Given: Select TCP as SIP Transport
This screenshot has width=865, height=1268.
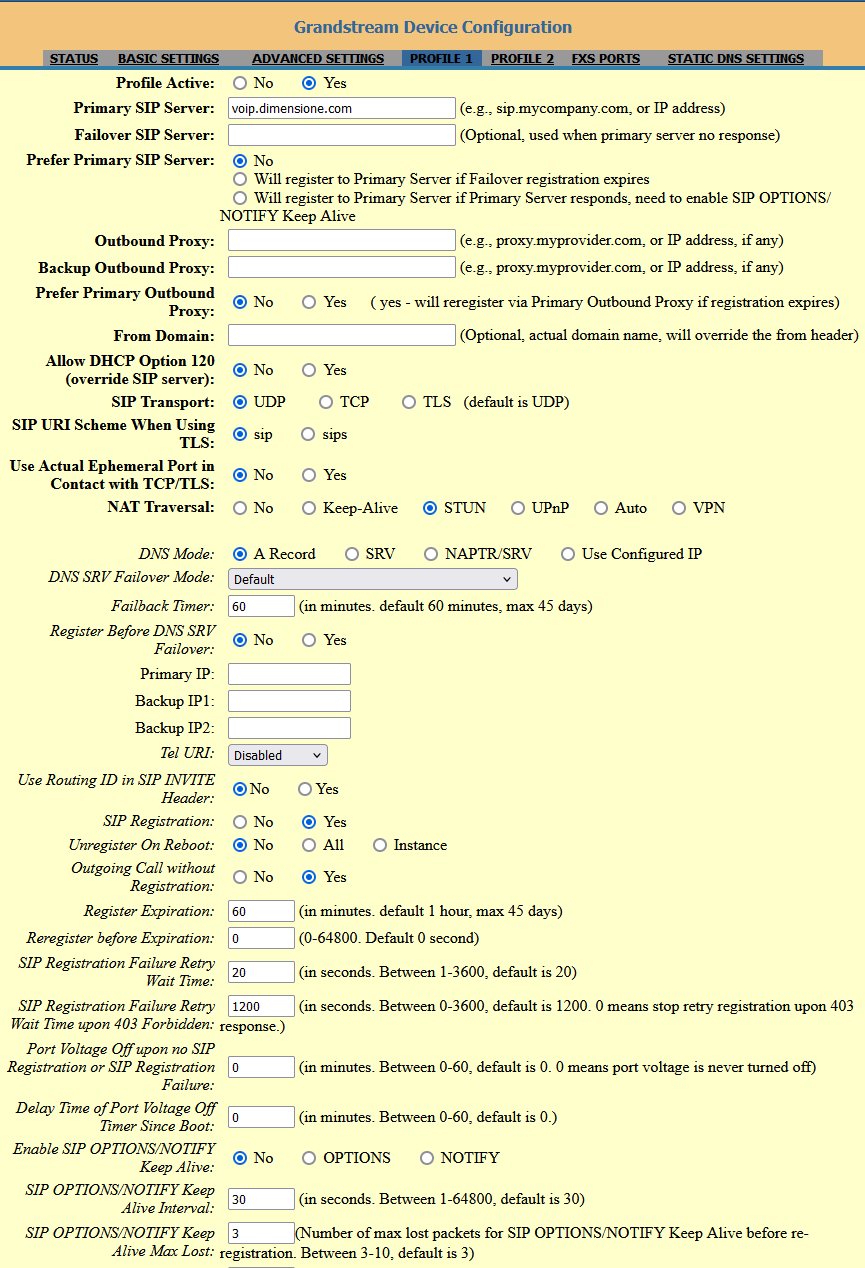Looking at the screenshot, I should coord(326,402).
